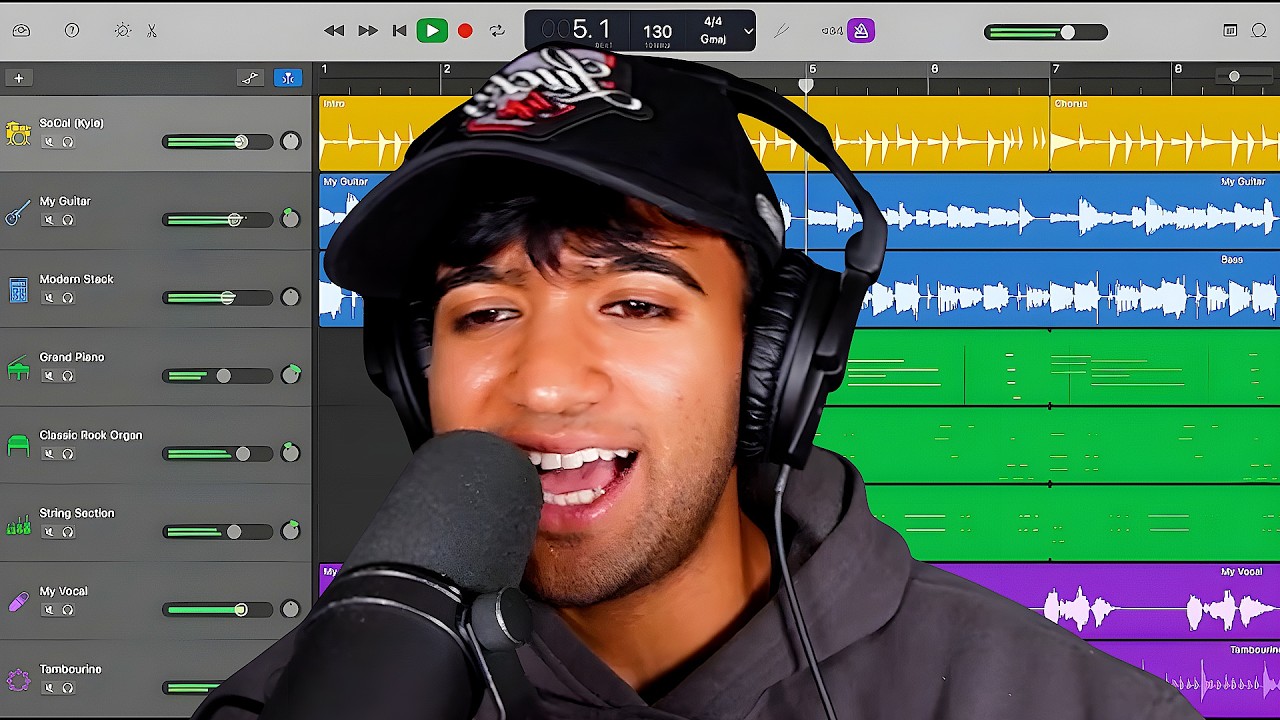Solo the My Guitar track
1280x720 pixels.
(68, 220)
